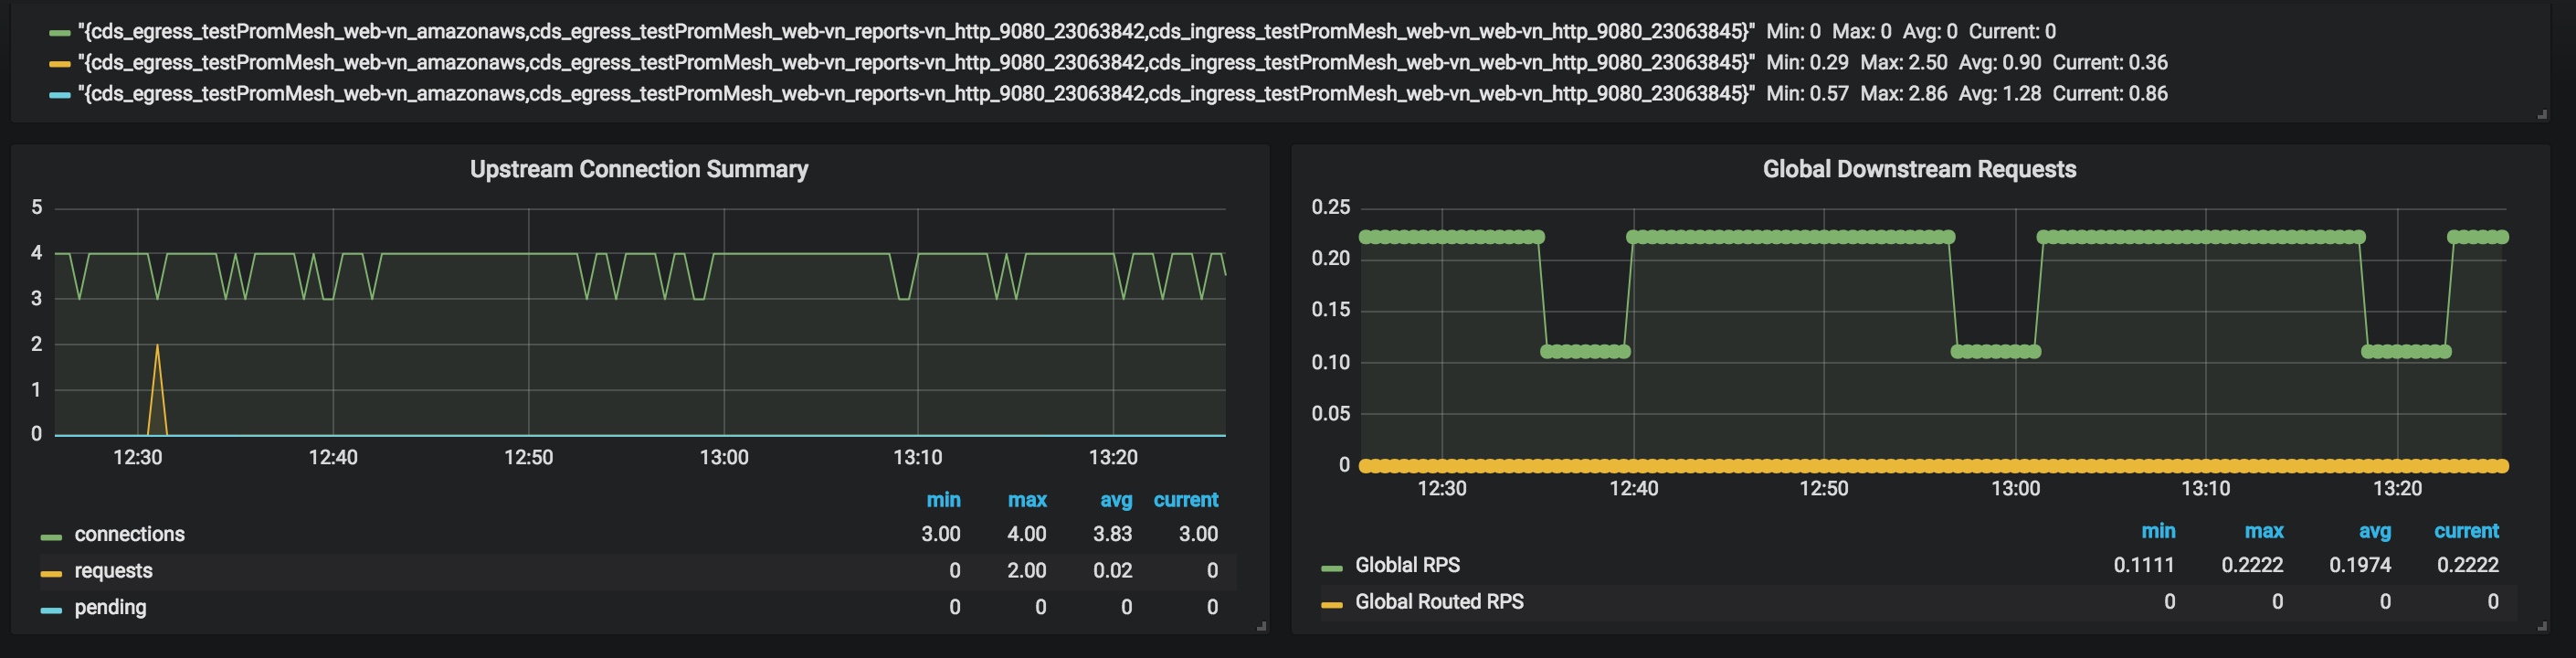Sort Upstream Connection Summary legend by avg
The width and height of the screenshot is (2576, 658).
(x=1116, y=500)
